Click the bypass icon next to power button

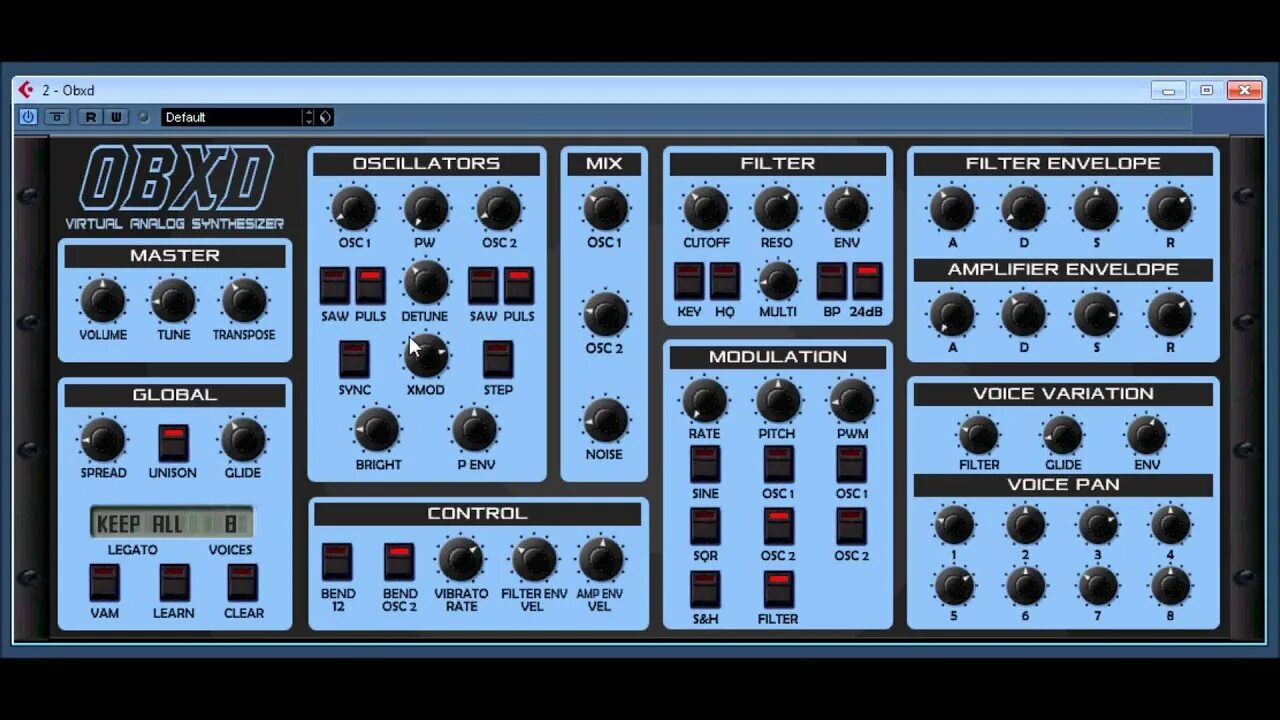(57, 117)
